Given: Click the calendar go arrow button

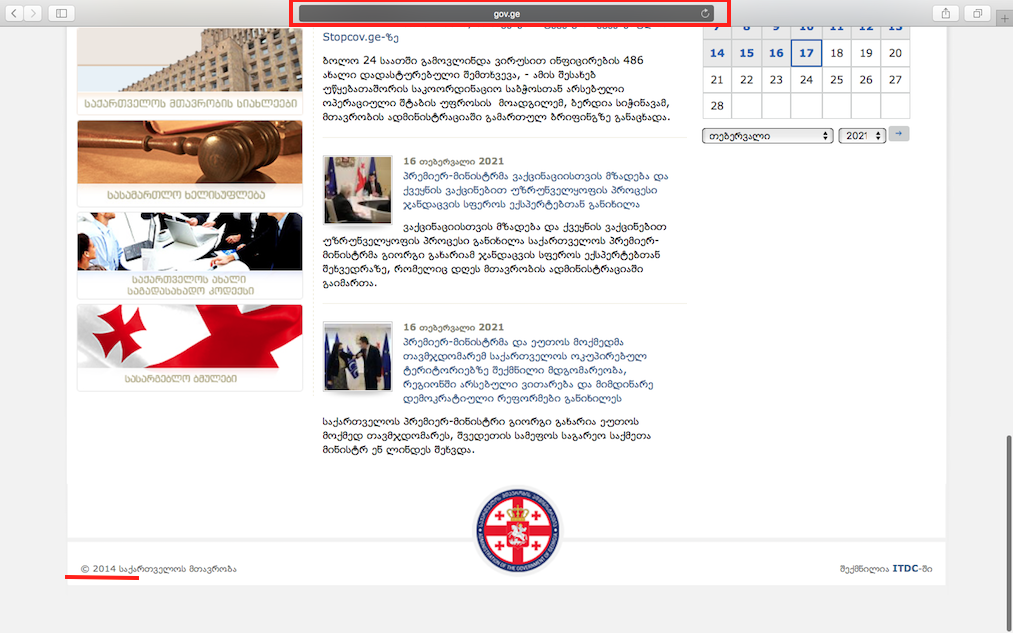Looking at the screenshot, I should click(899, 134).
